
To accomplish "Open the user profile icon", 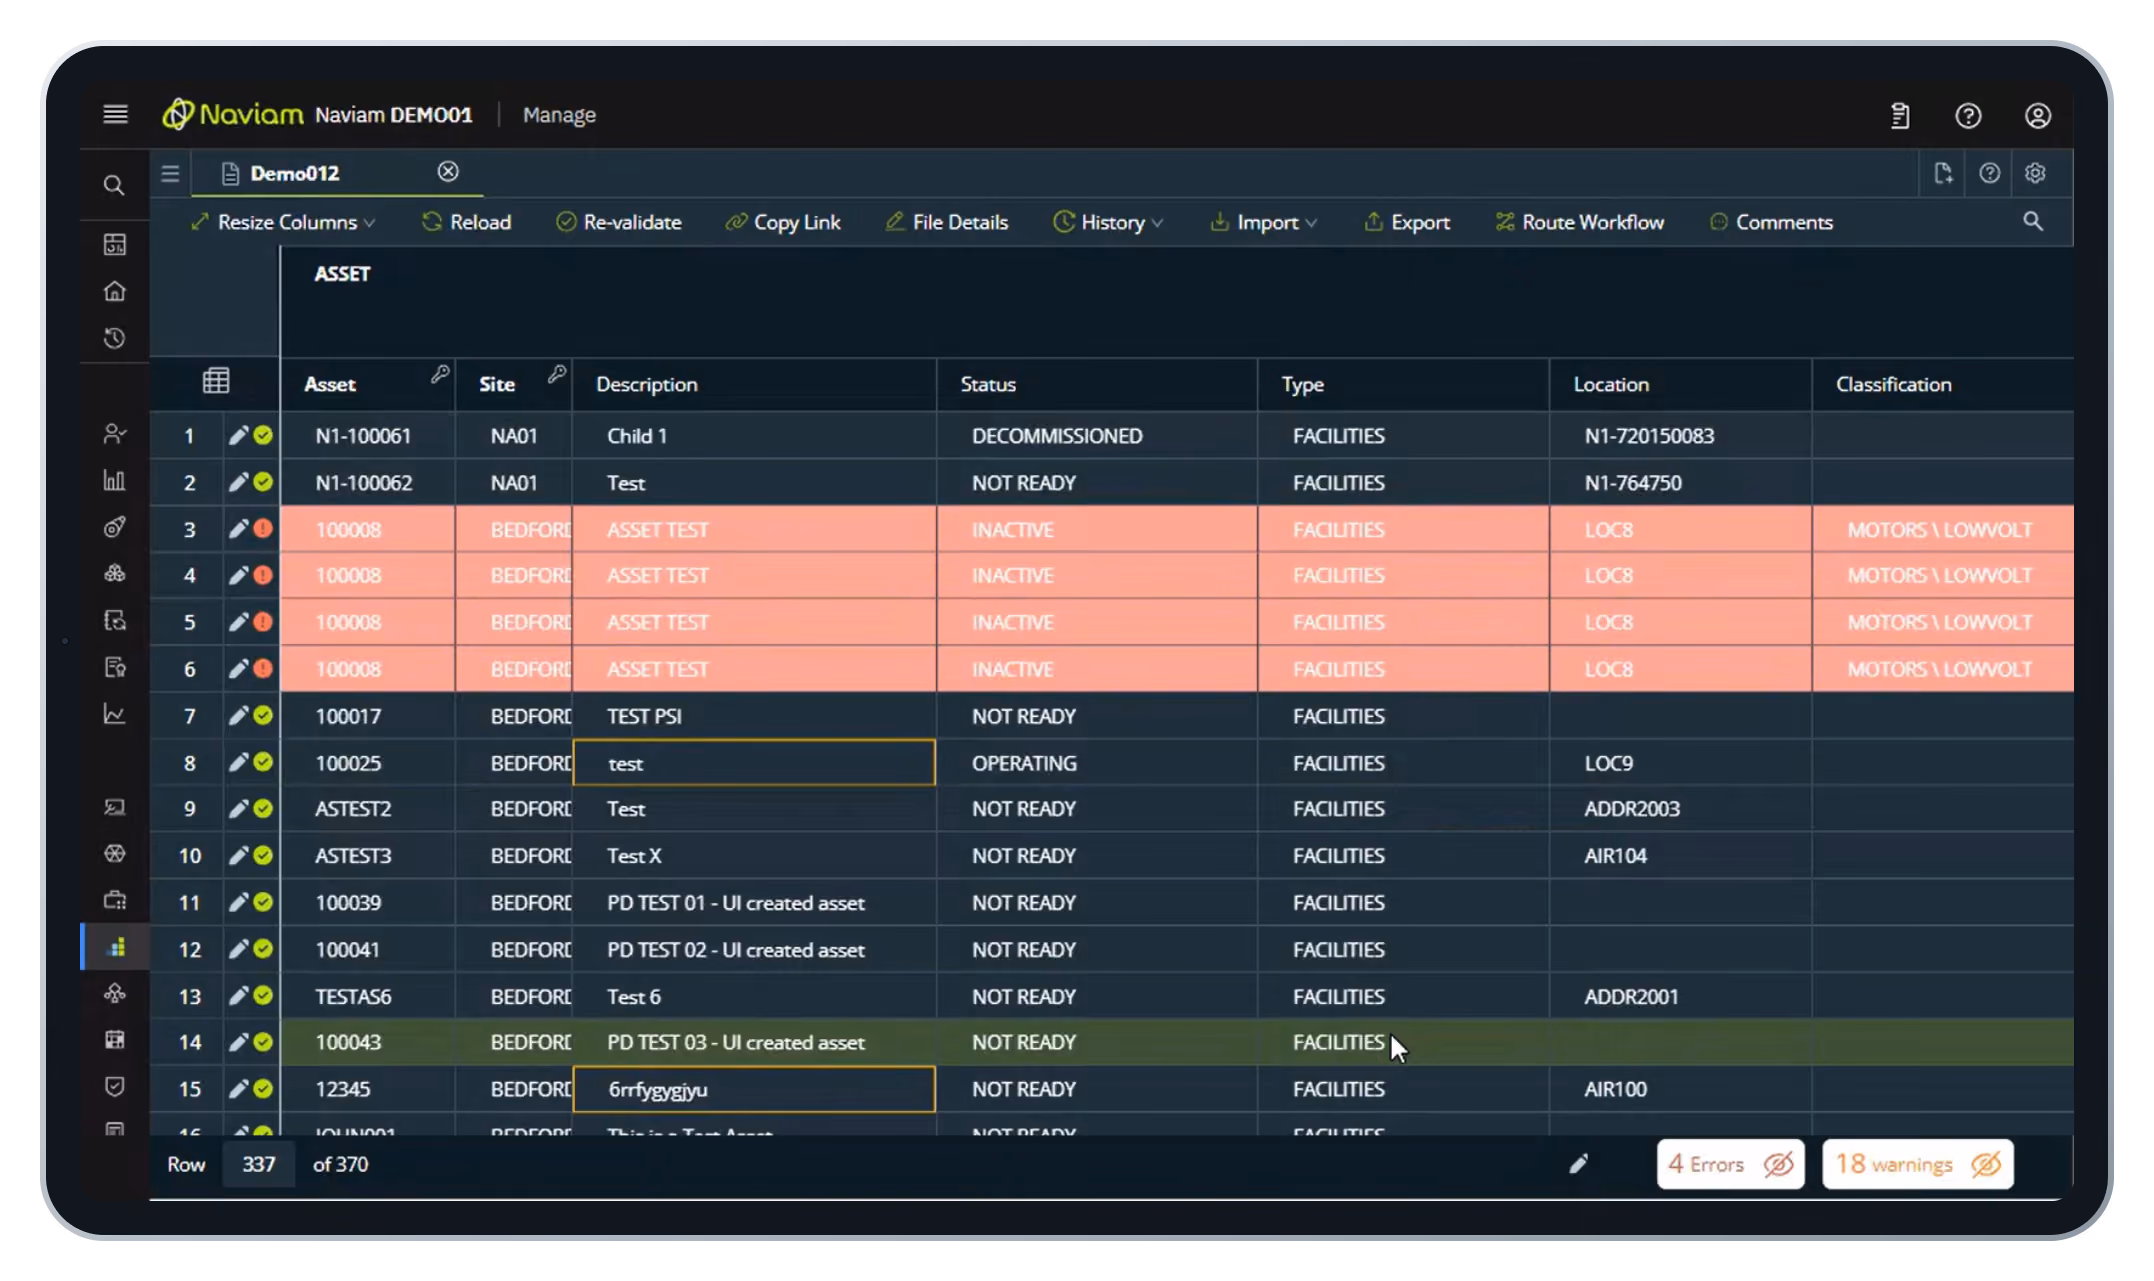I will tap(2038, 116).
